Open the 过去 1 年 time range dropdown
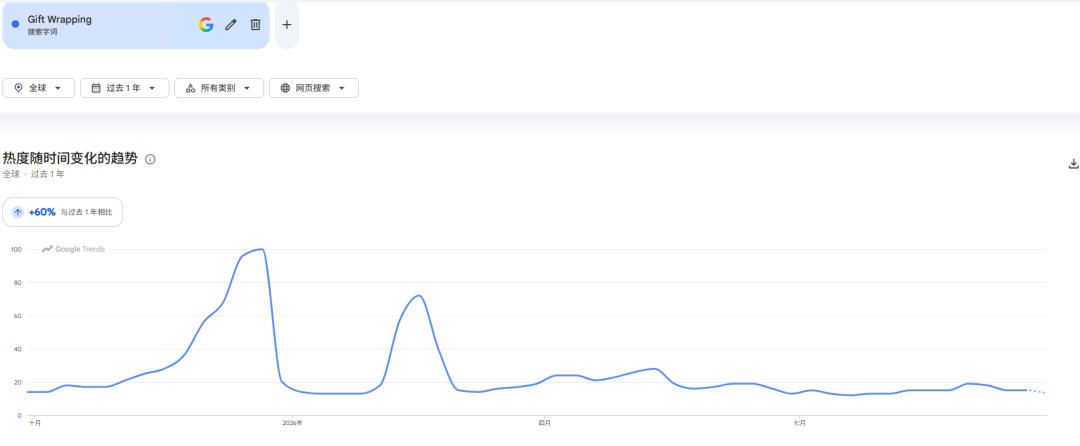The width and height of the screenshot is (1080, 446). (x=125, y=88)
